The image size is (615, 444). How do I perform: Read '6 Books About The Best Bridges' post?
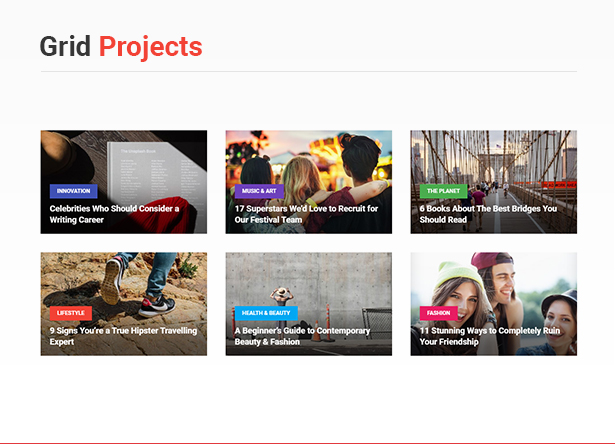[488, 214]
